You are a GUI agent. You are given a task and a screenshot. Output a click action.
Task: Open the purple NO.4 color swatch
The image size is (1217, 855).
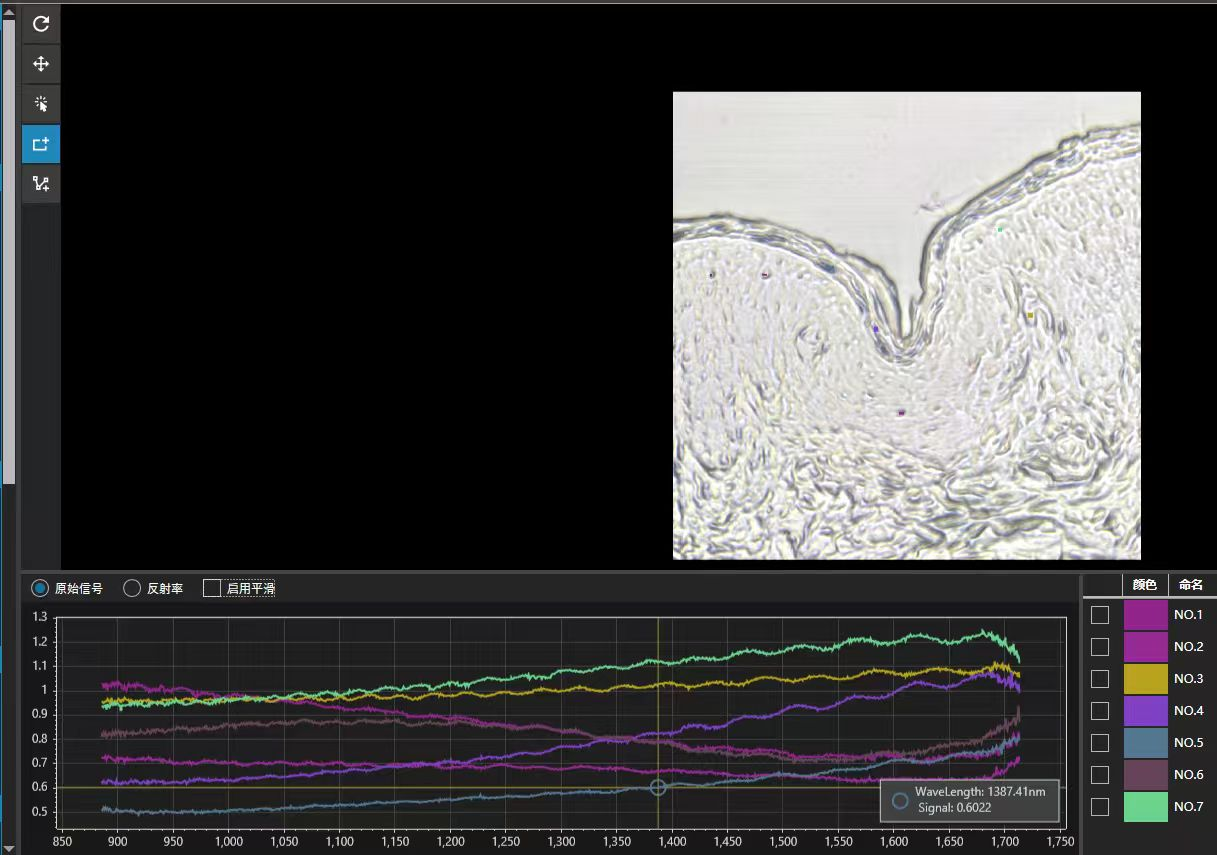tap(1145, 711)
